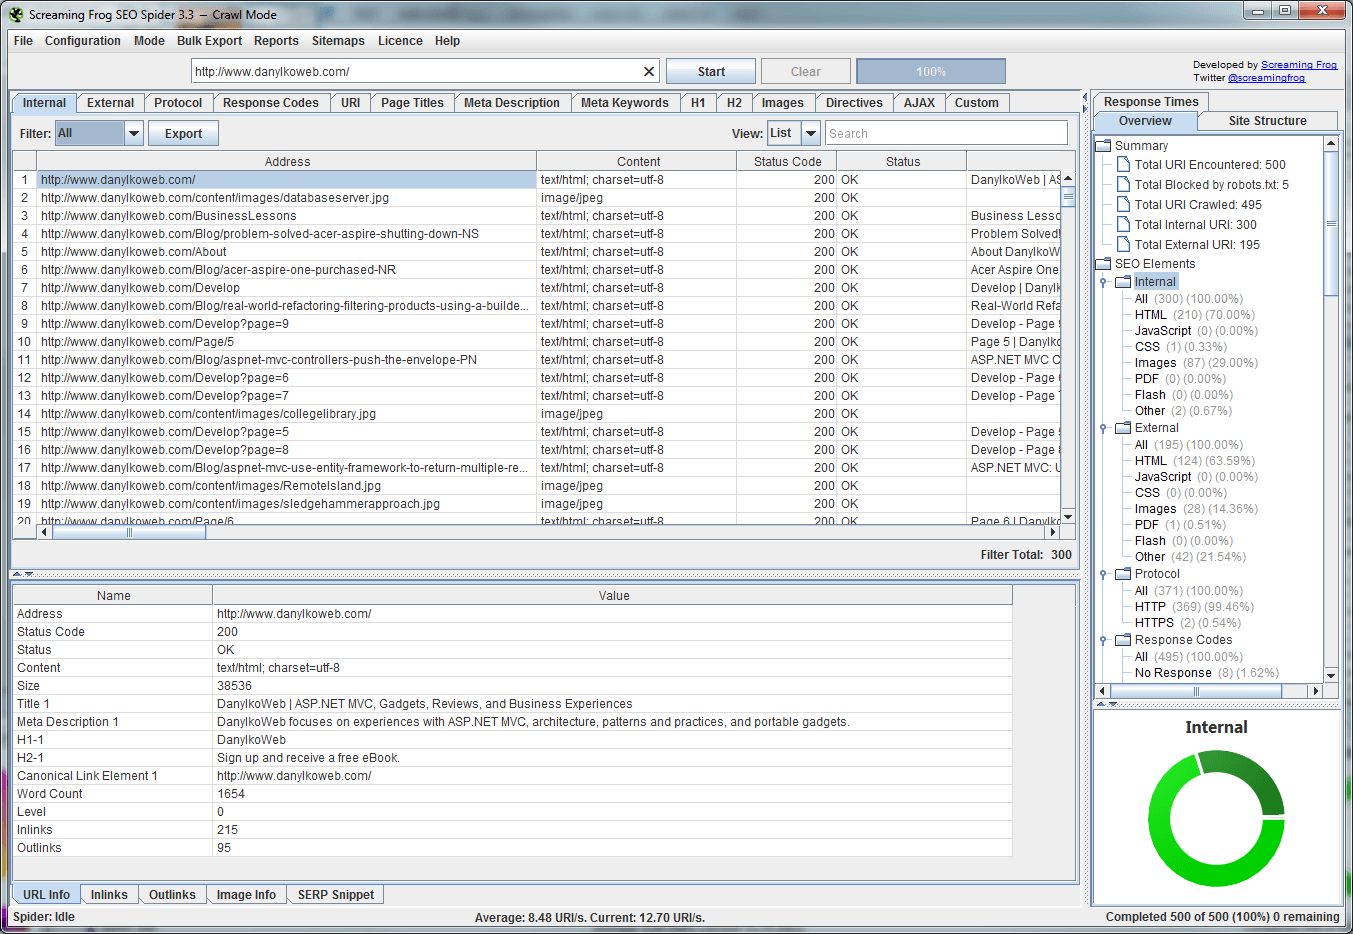Open the Sitemaps menu
Image resolution: width=1353 pixels, height=934 pixels.
(338, 41)
